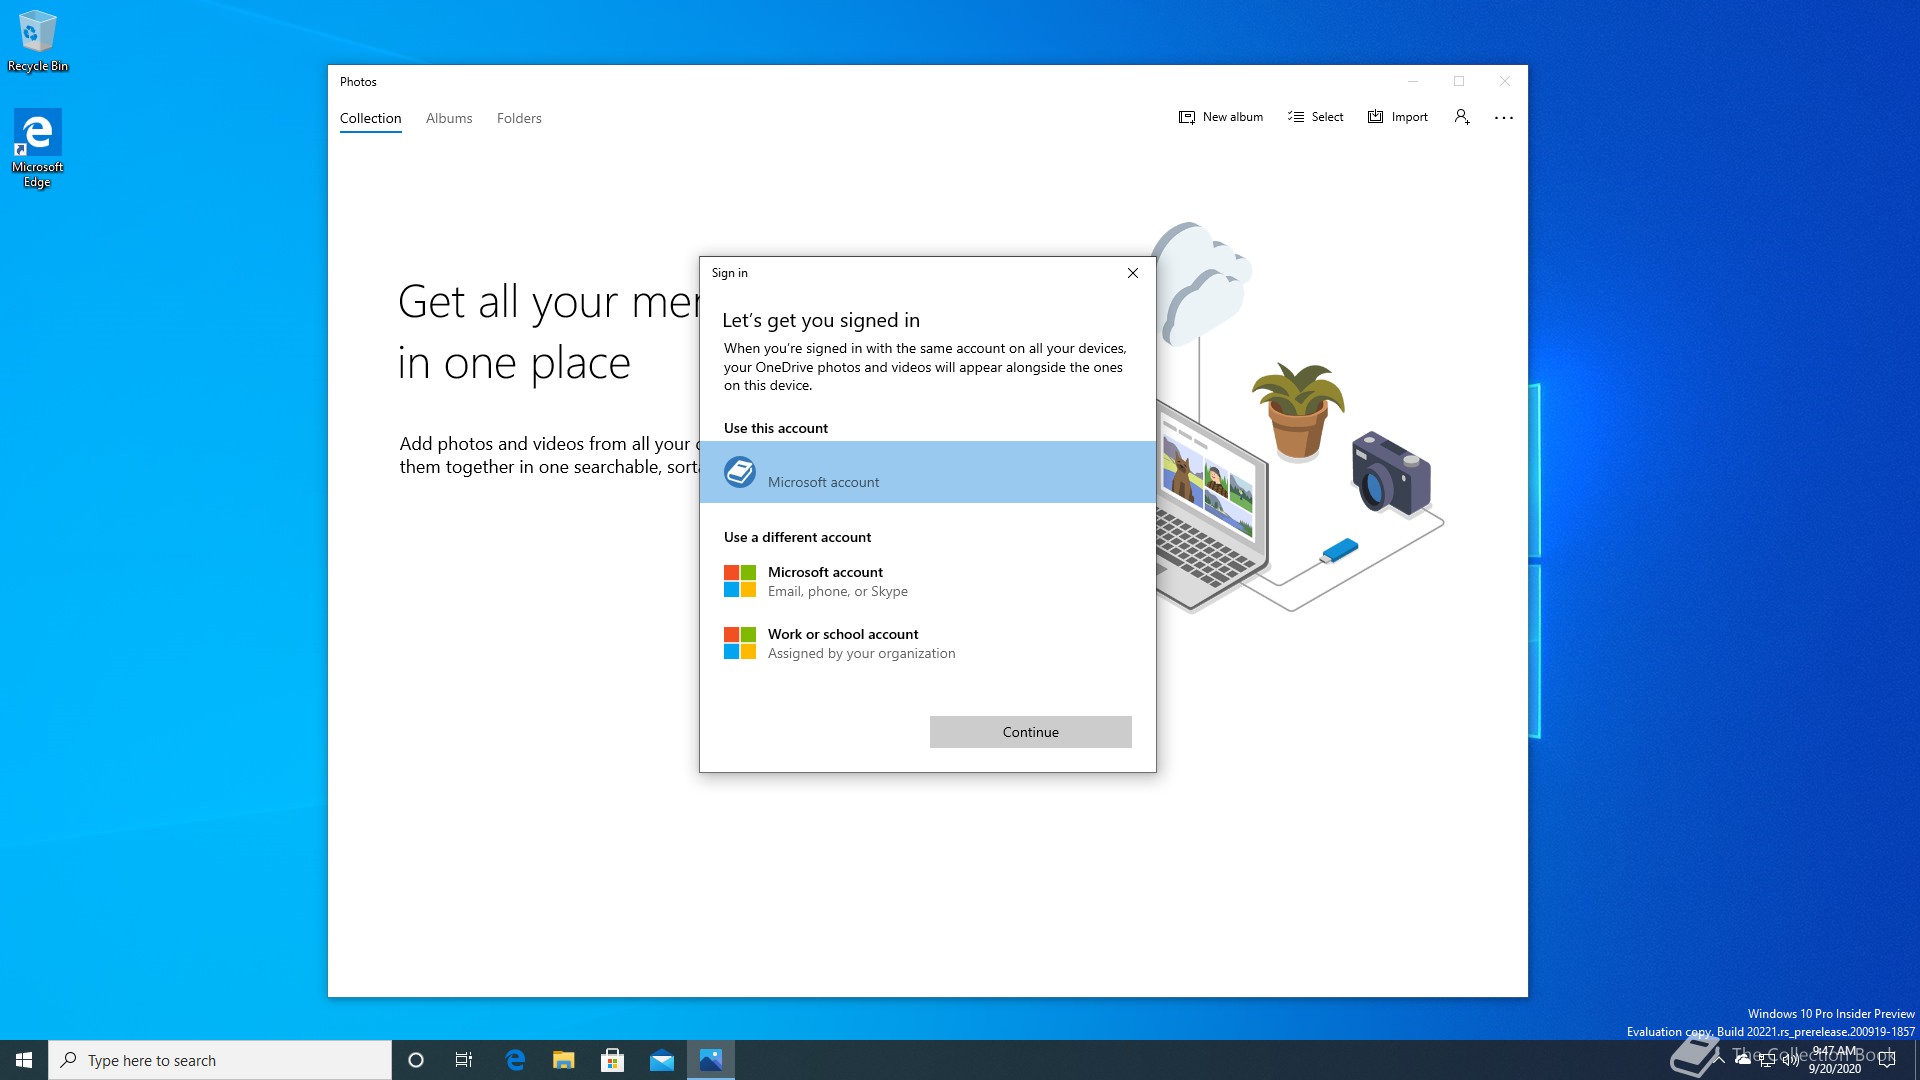Choose Microsoft account (Email, phone, or Skype)
The height and width of the screenshot is (1080, 1920).
point(928,581)
